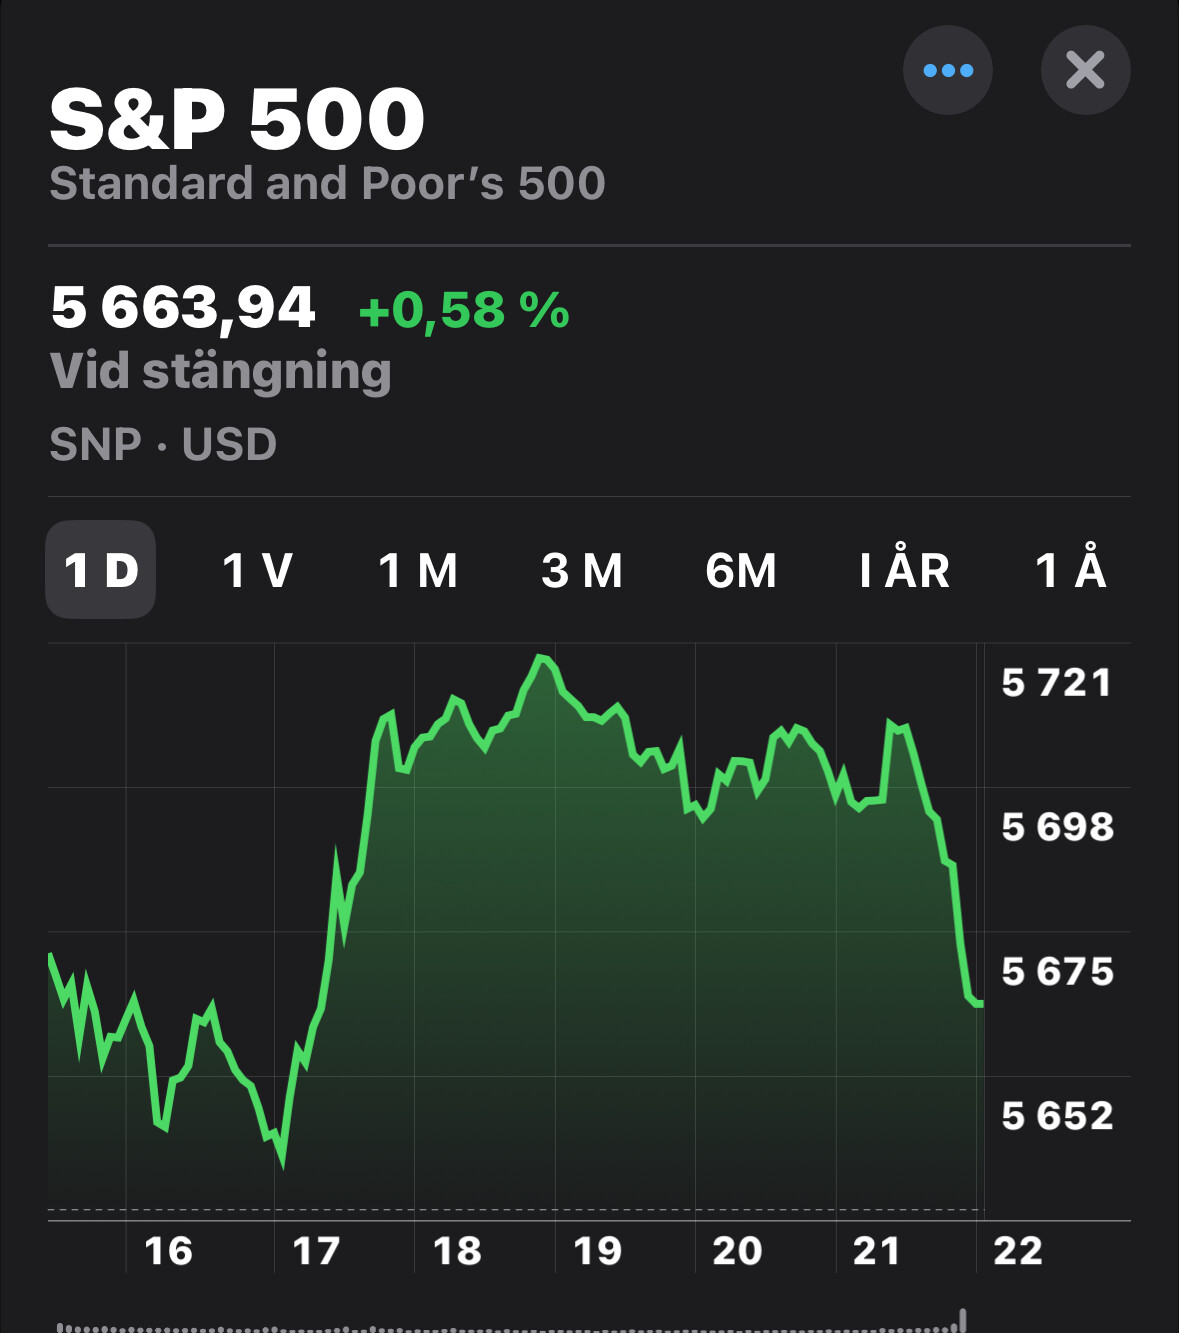Tap the +0,58 % change value
Viewport: 1179px width, 1333px height.
(464, 310)
